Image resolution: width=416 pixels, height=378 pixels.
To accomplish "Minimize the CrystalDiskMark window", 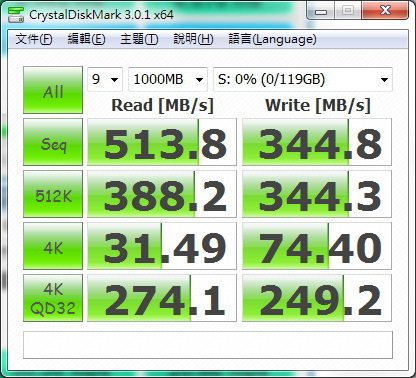I will point(321,12).
